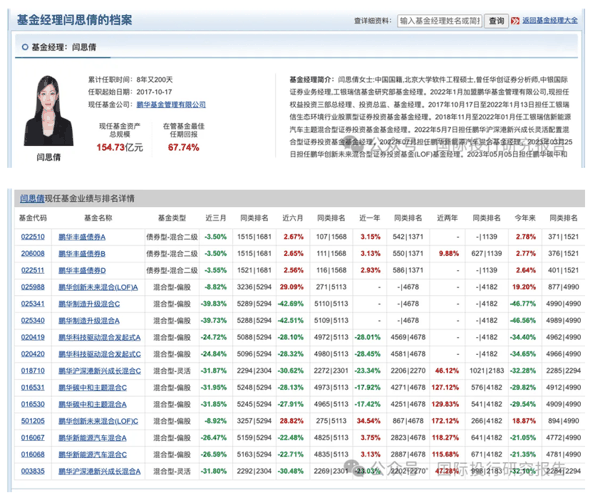Viewport: 600px width, 495px height.
Task: Open fund code 025340
Action: point(33,321)
